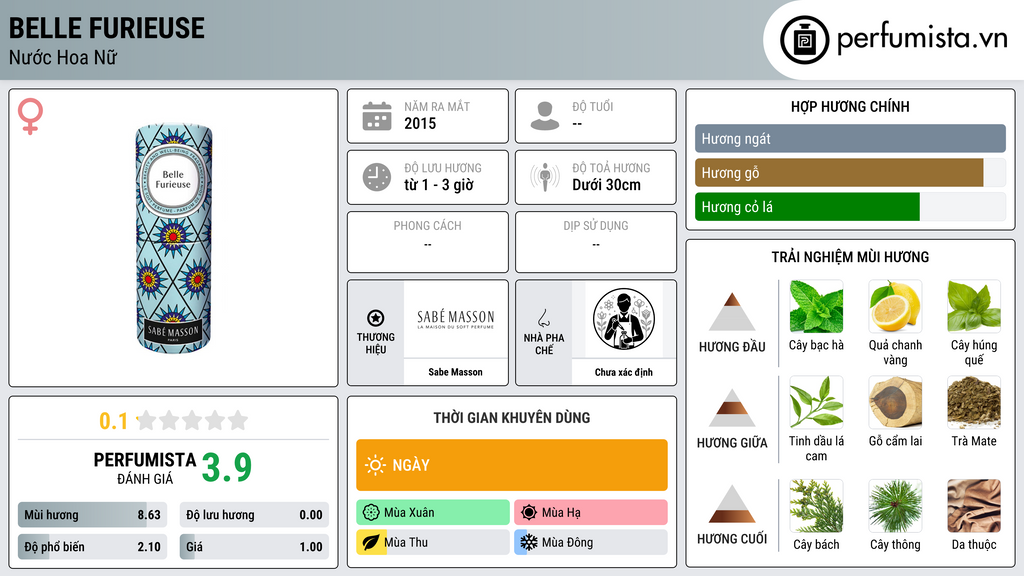Click the Hợp hương chính heading
Screen dimensions: 1024x576
[850, 106]
